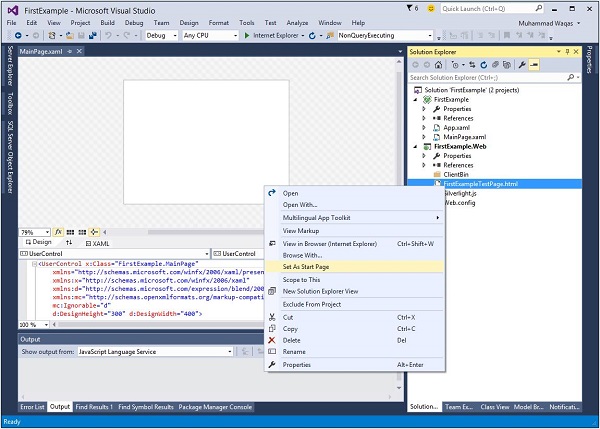Image resolution: width=600 pixels, height=429 pixels.
Task: Click the green Start debugging arrow
Action: pos(247,35)
